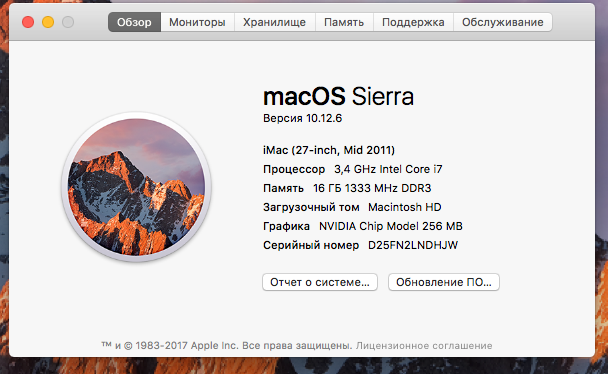608x374 pixels.
Task: Close the About This Mac window
Action: coord(28,22)
